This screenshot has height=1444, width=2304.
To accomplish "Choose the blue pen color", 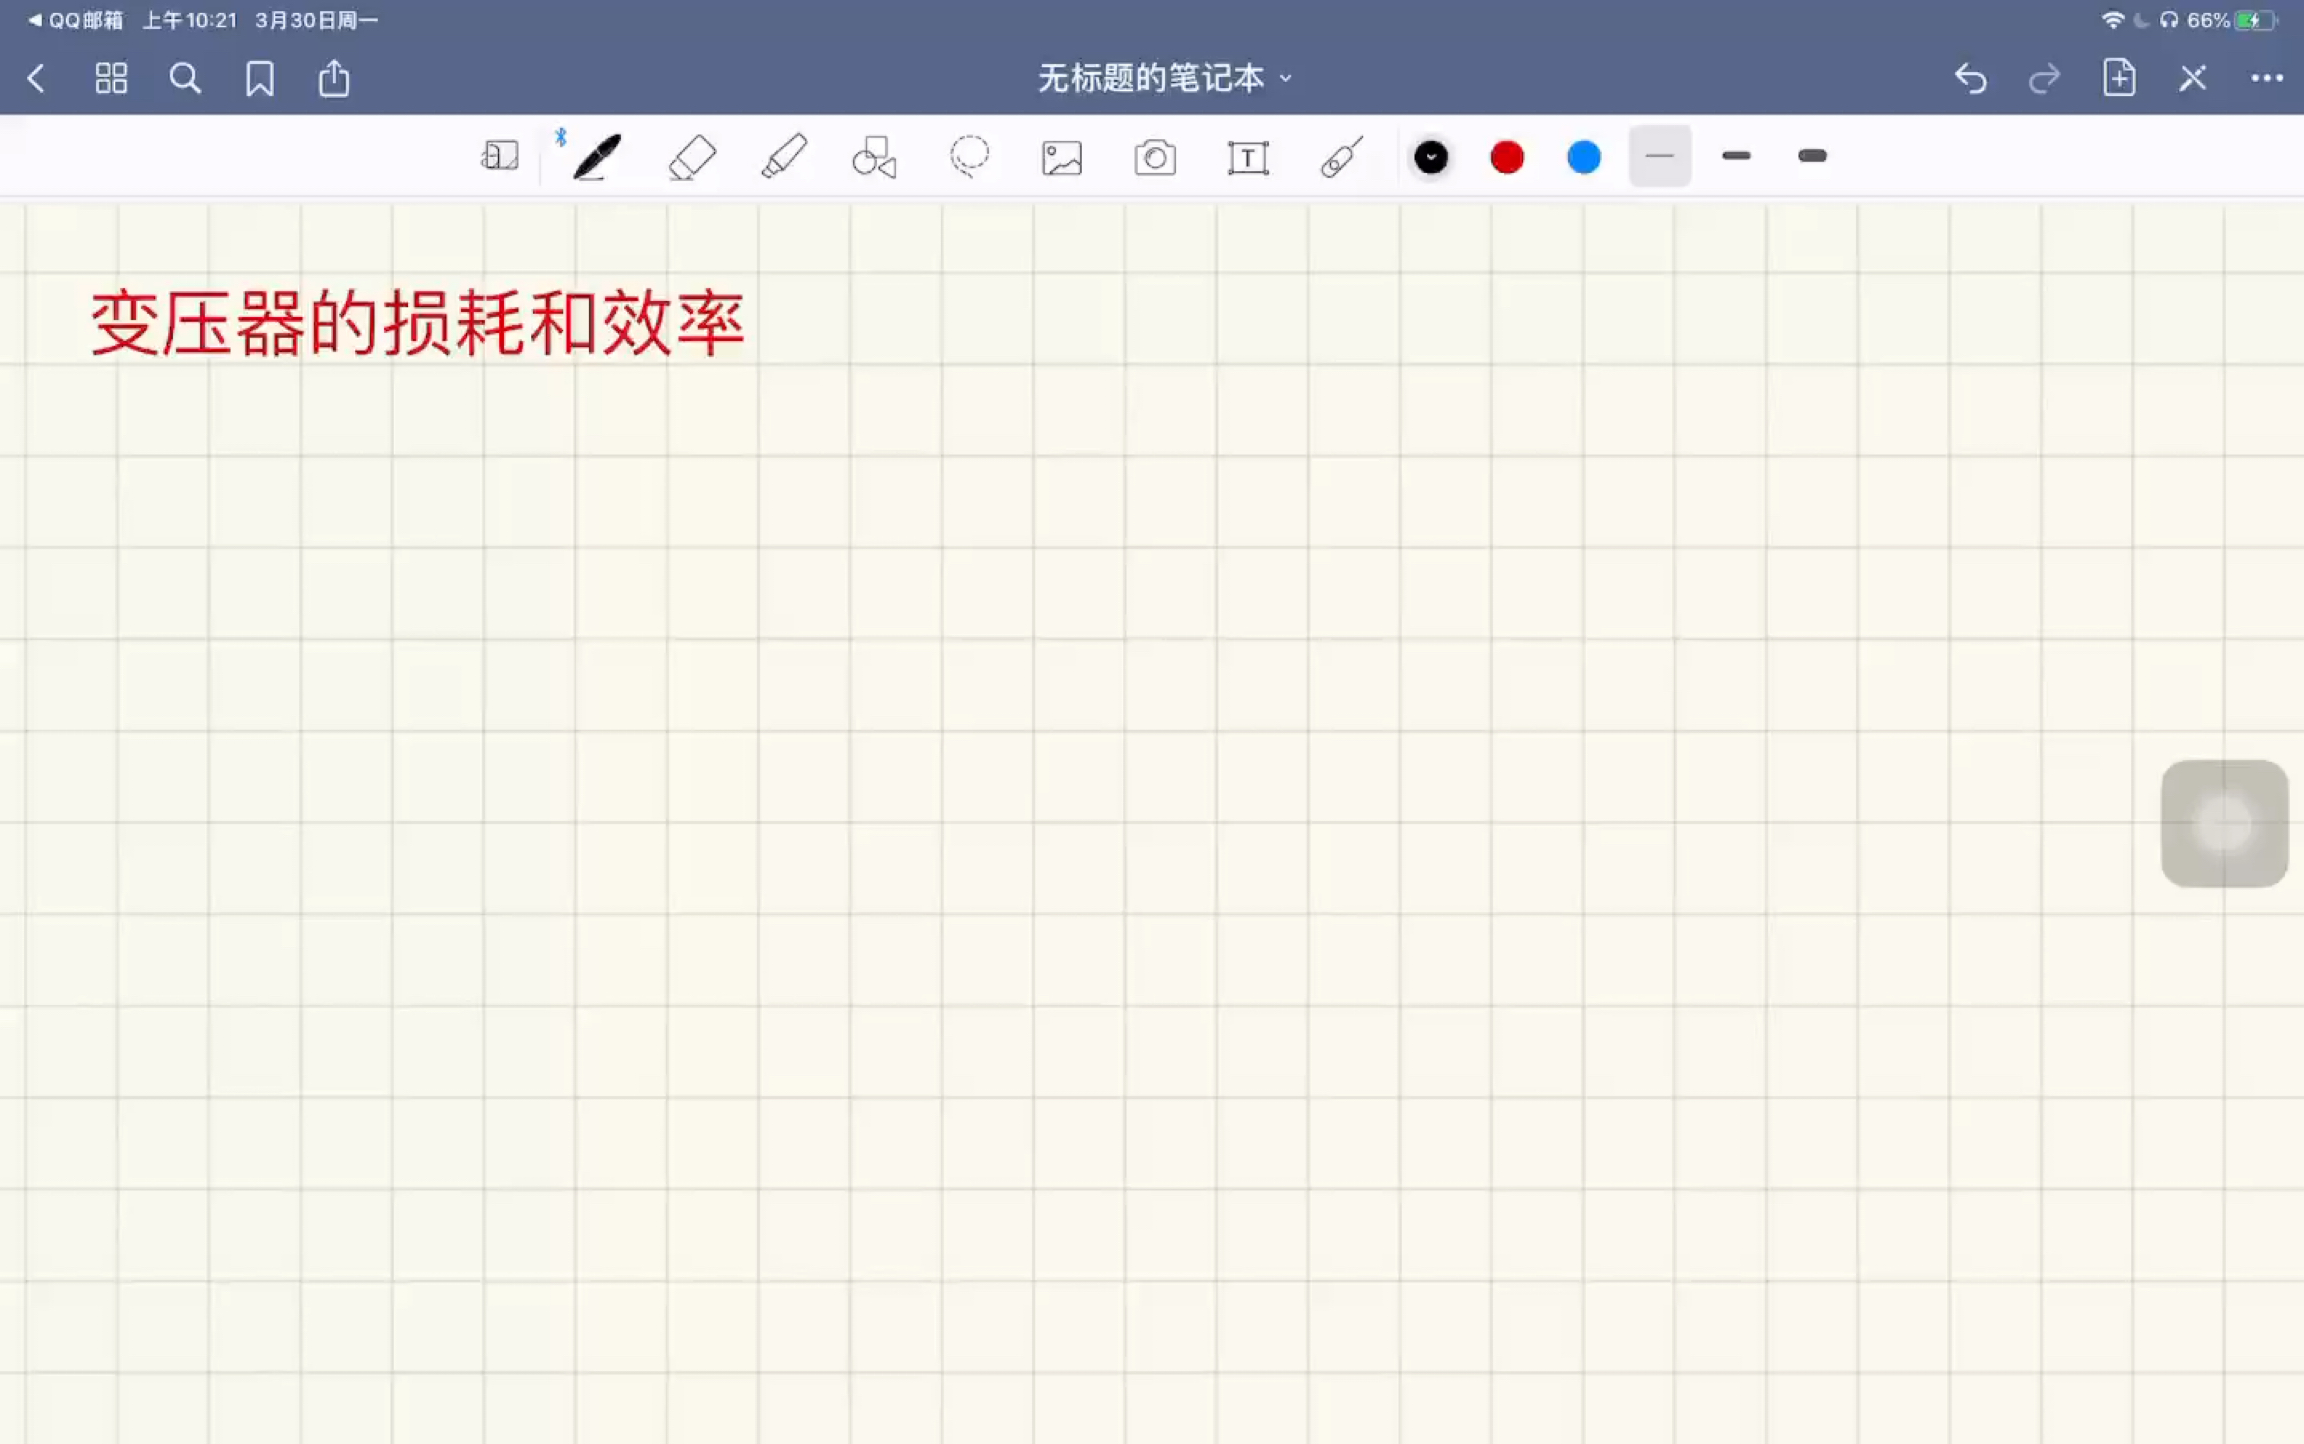I will (x=1584, y=157).
